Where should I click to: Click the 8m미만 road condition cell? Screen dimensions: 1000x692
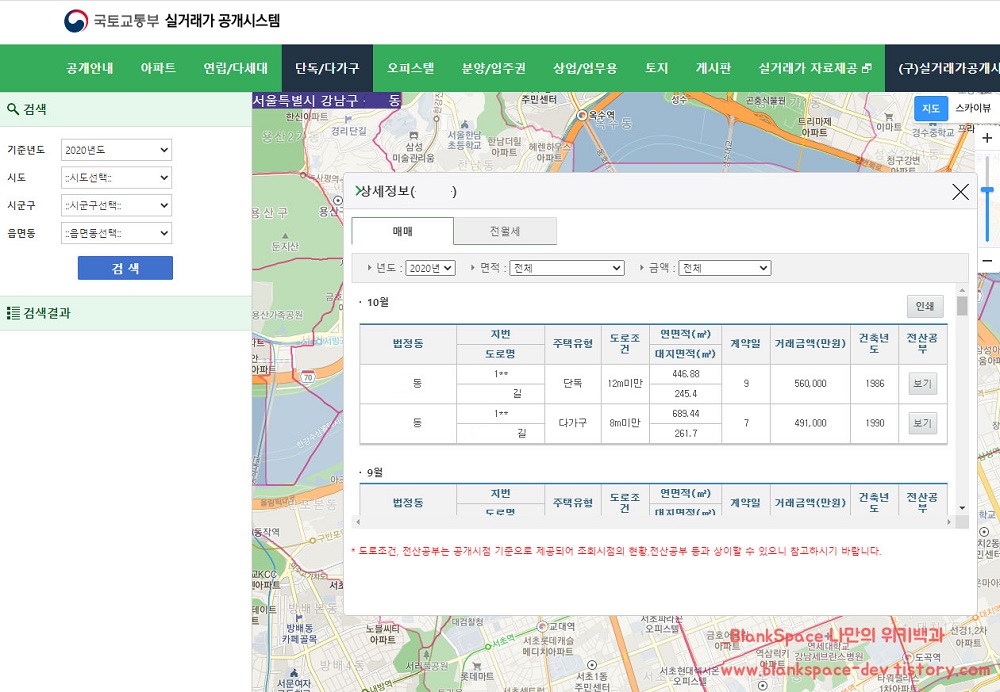625,423
